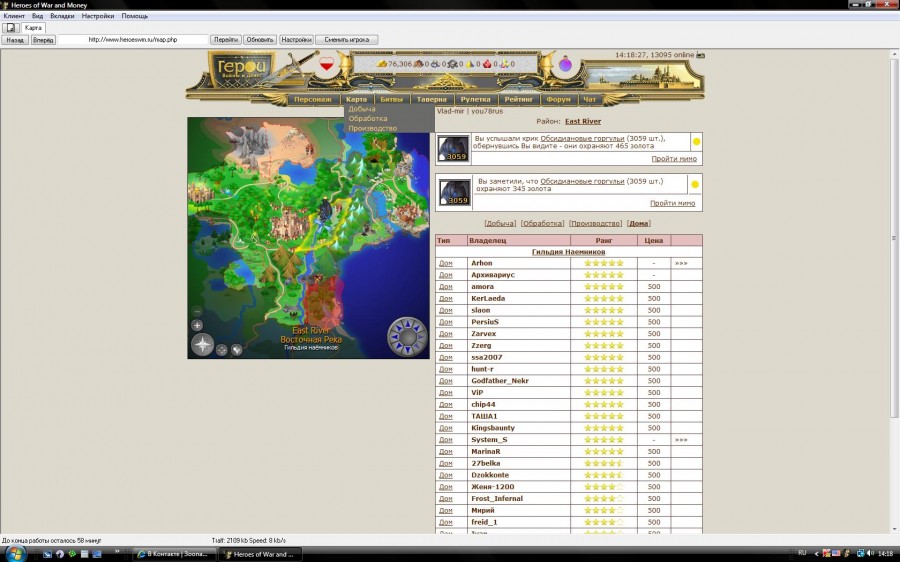The image size is (900, 562).
Task: Zoom out the map with minus button
Action: coord(197,312)
